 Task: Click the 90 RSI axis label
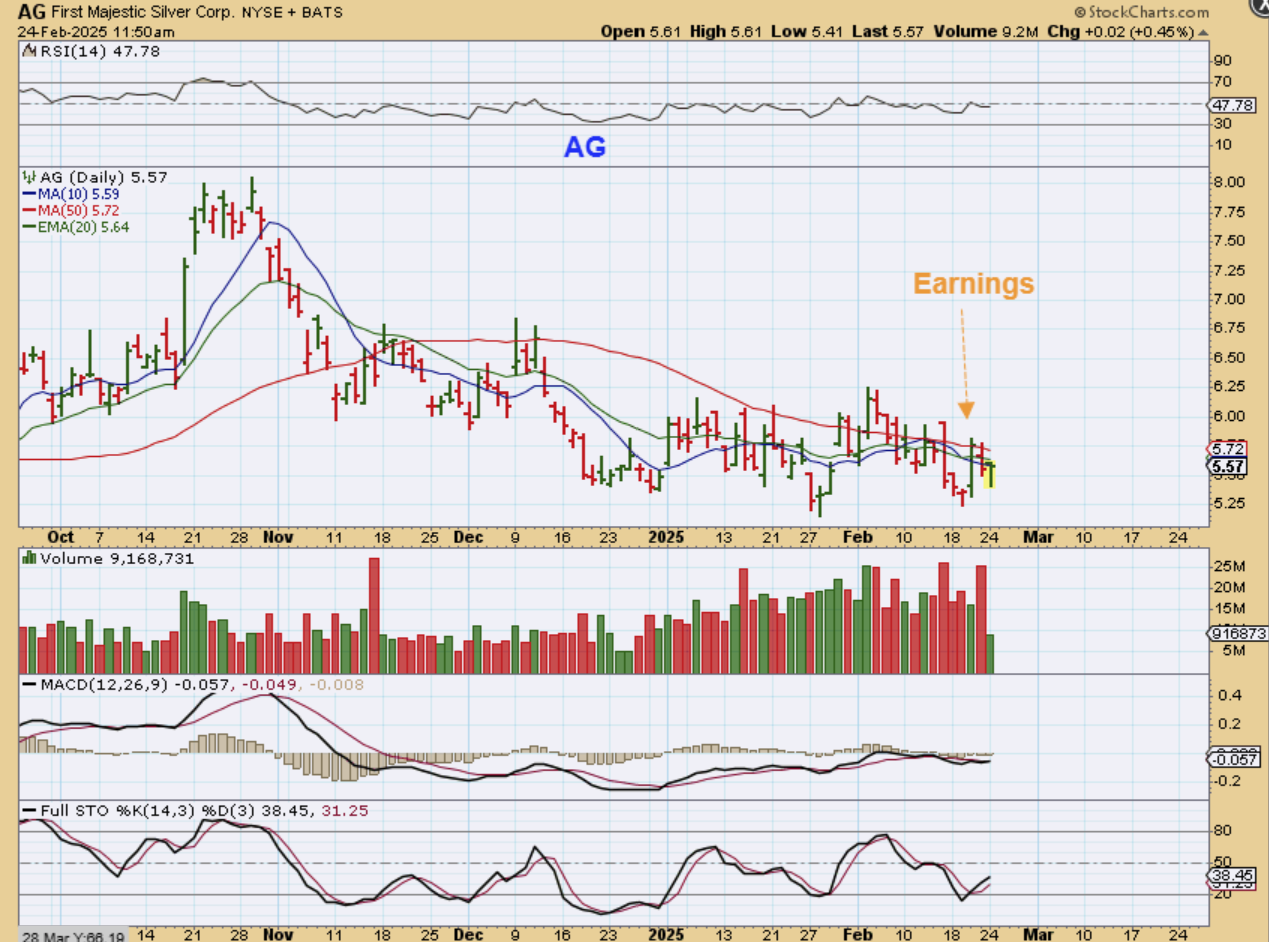point(1222,61)
